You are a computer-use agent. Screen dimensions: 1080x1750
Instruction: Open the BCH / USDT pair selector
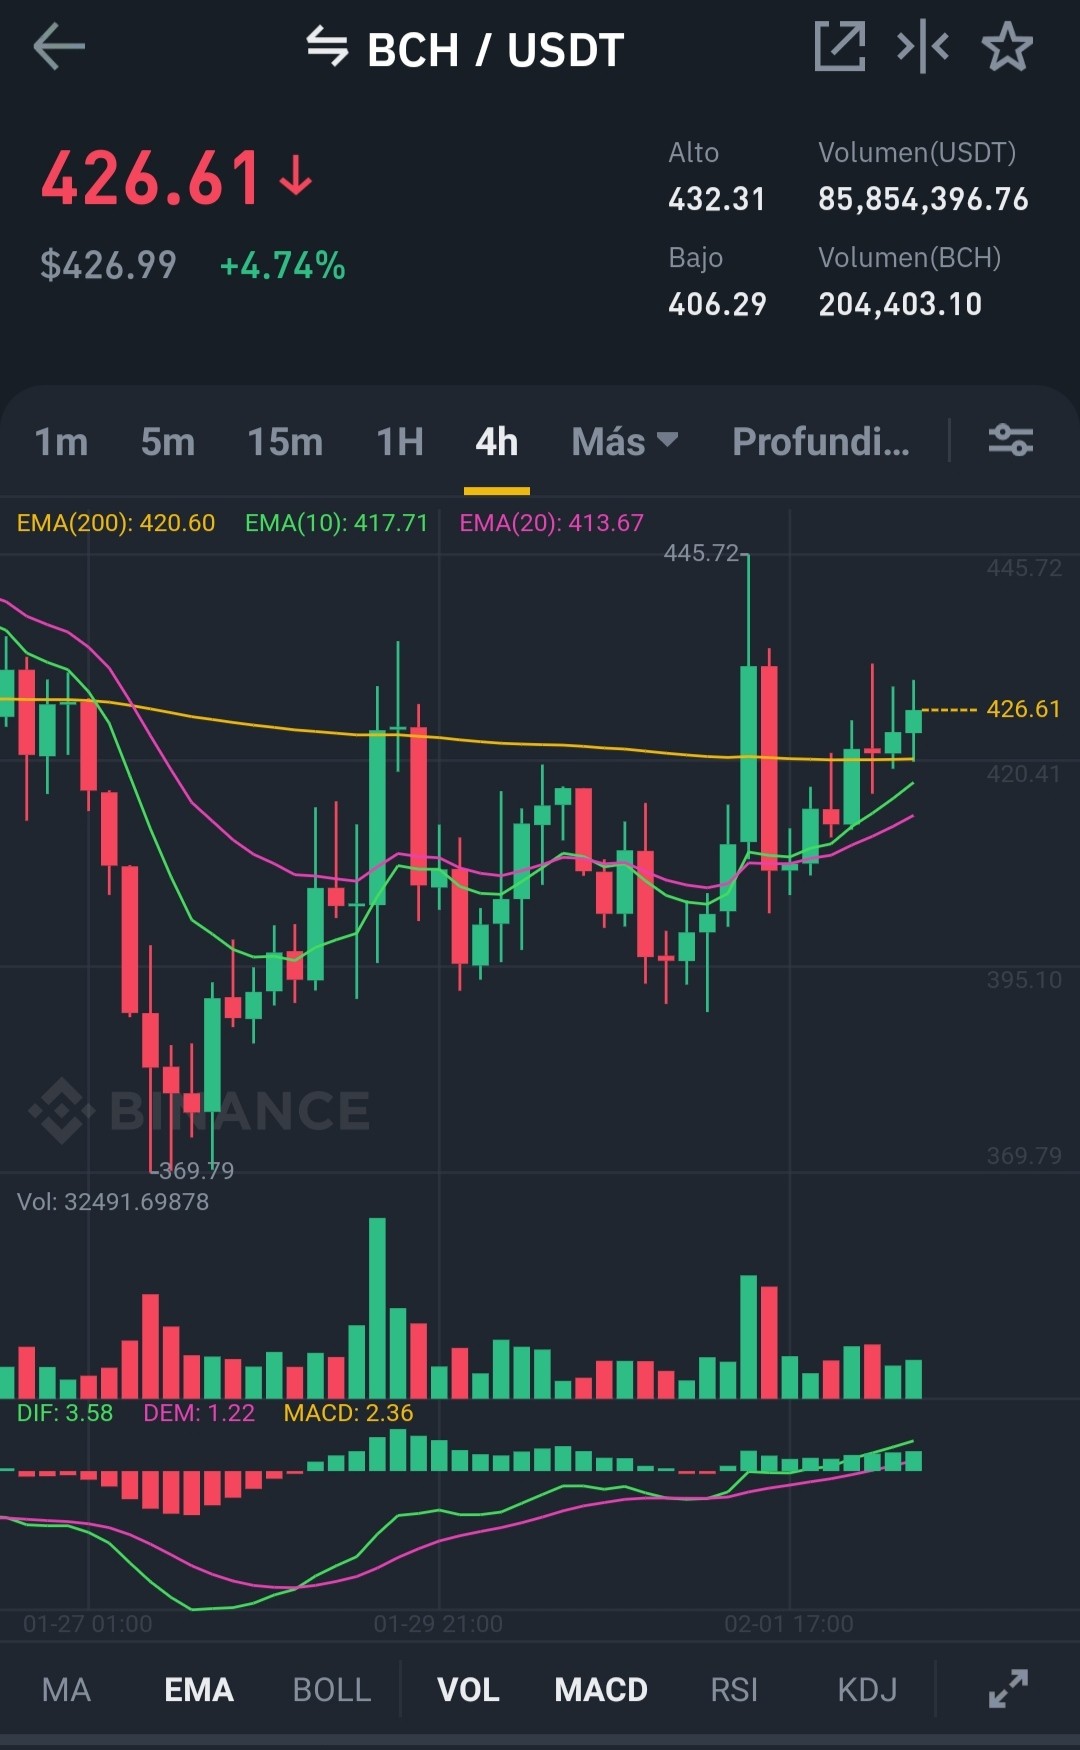click(x=496, y=49)
